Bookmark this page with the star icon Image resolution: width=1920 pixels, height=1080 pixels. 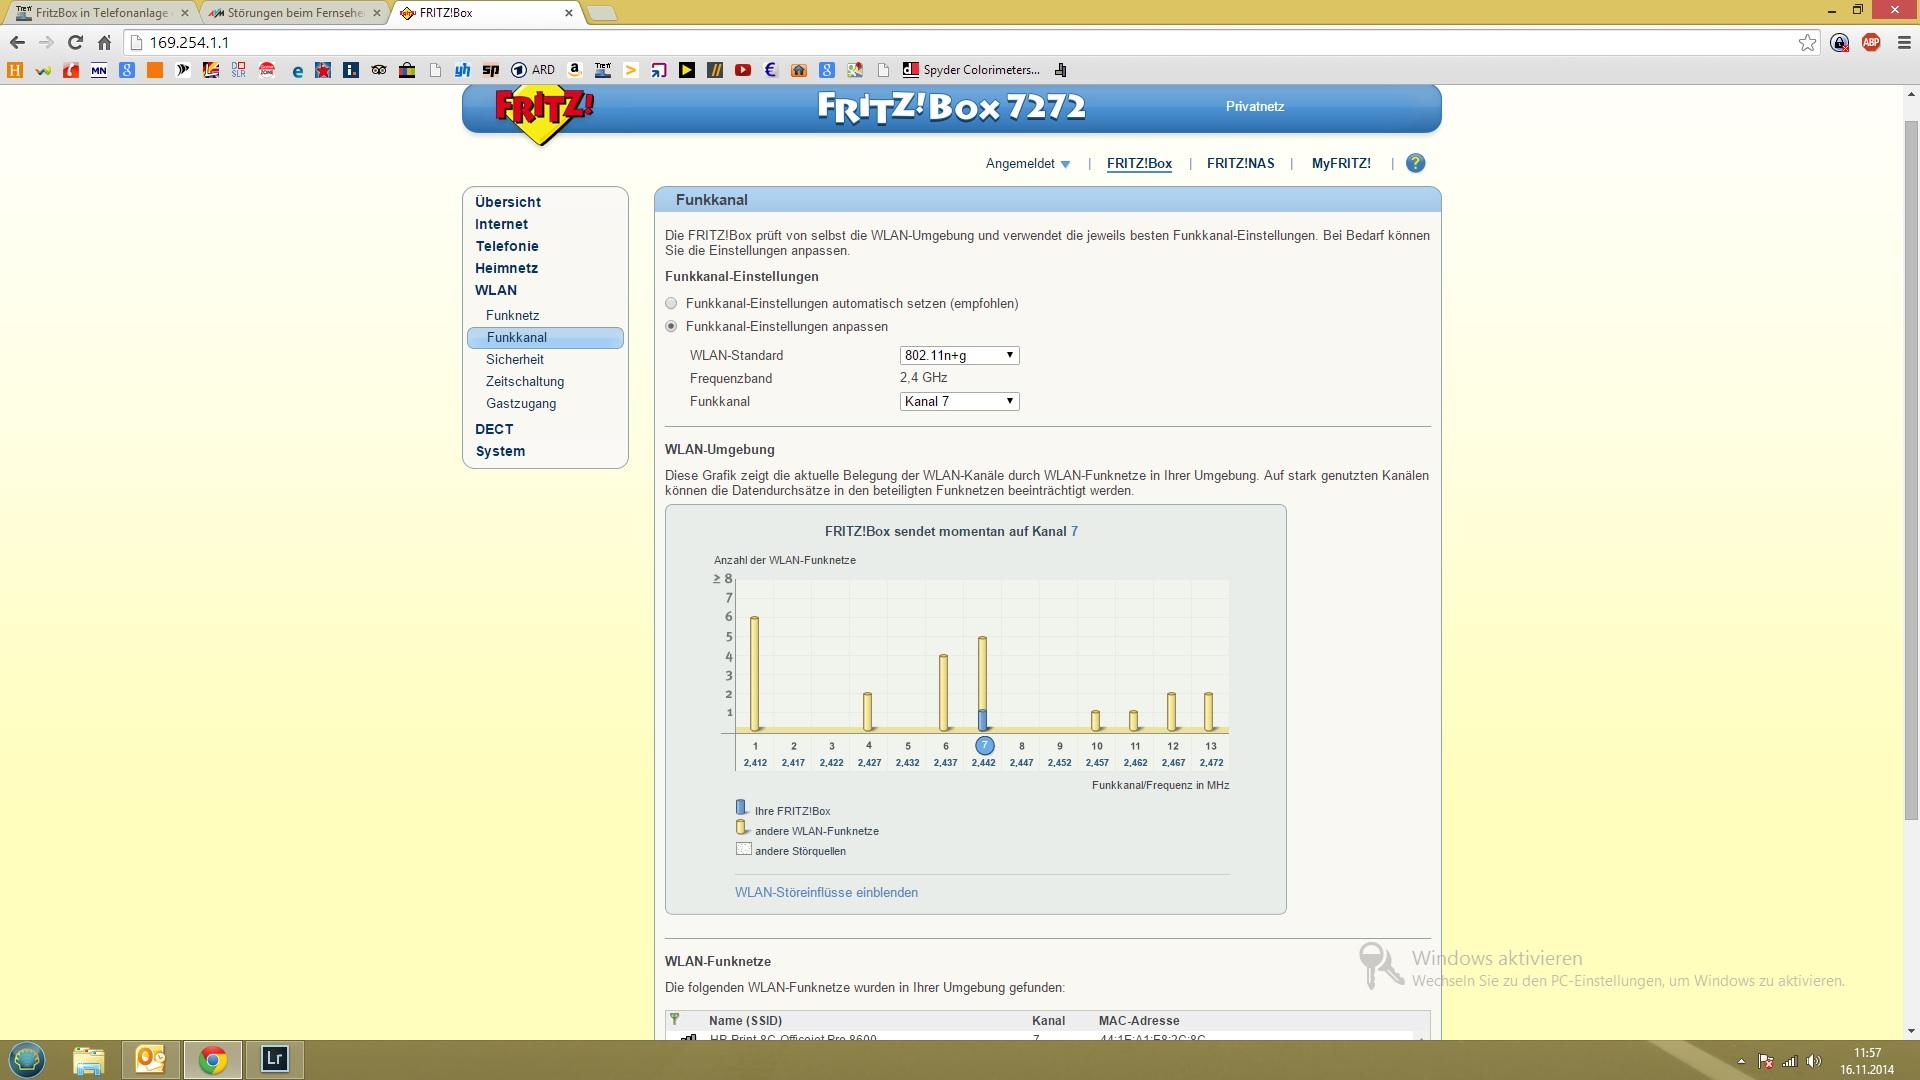1807,42
